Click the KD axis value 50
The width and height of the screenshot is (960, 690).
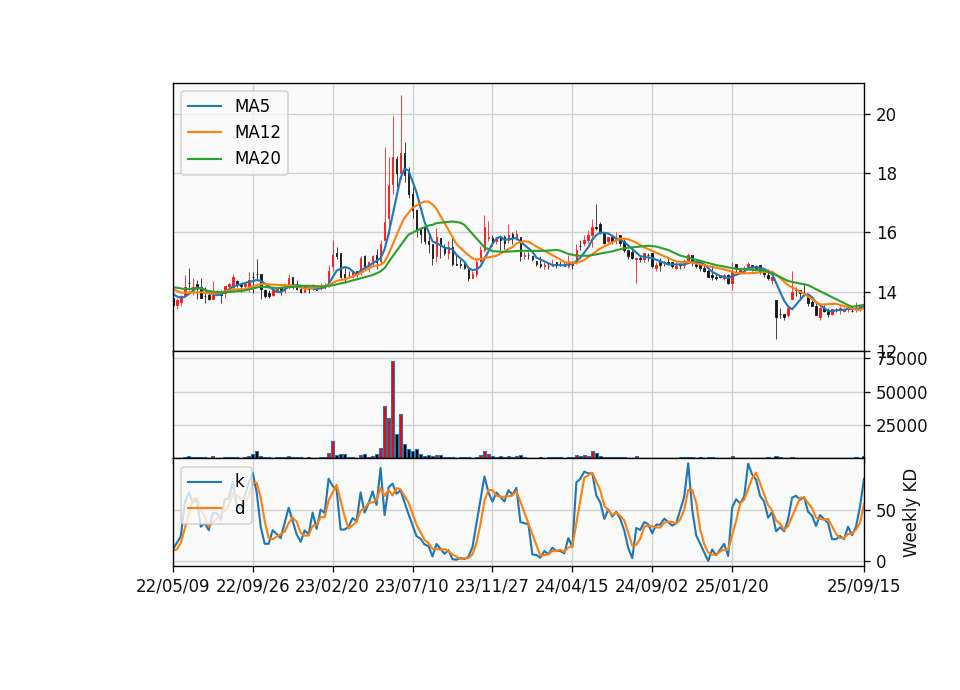[x=886, y=511]
